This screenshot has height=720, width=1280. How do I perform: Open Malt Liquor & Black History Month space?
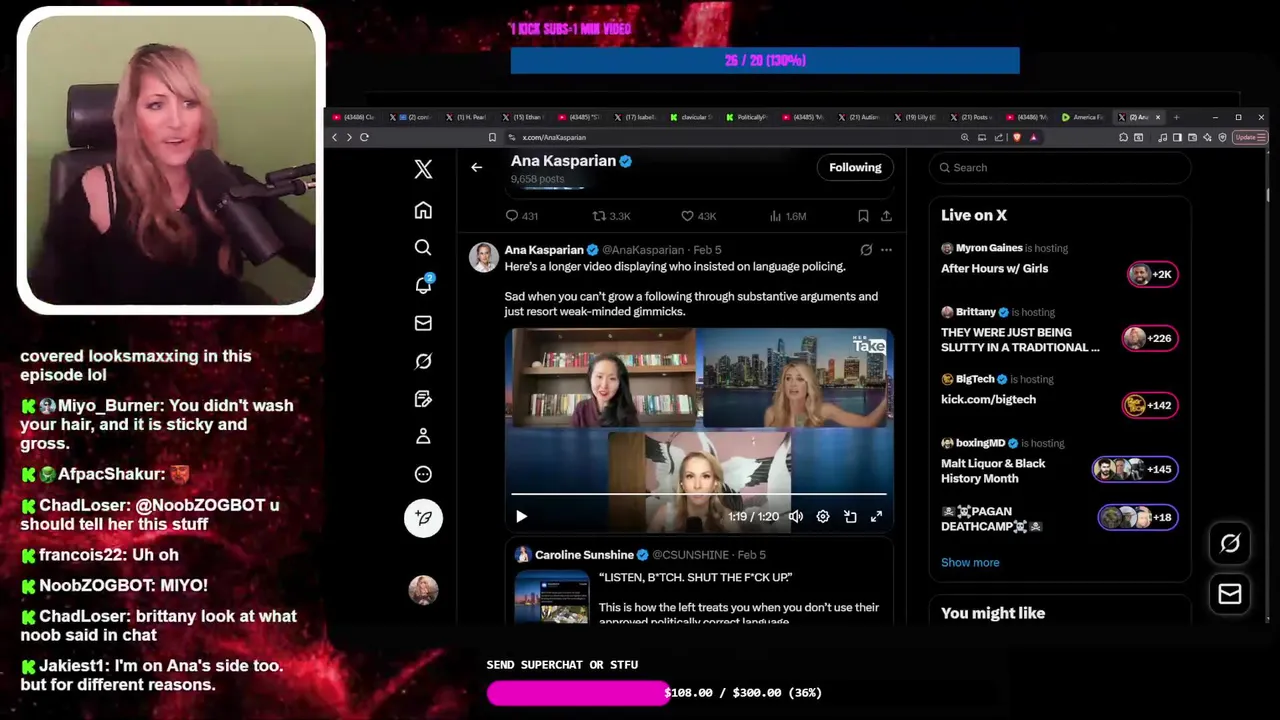tap(993, 471)
